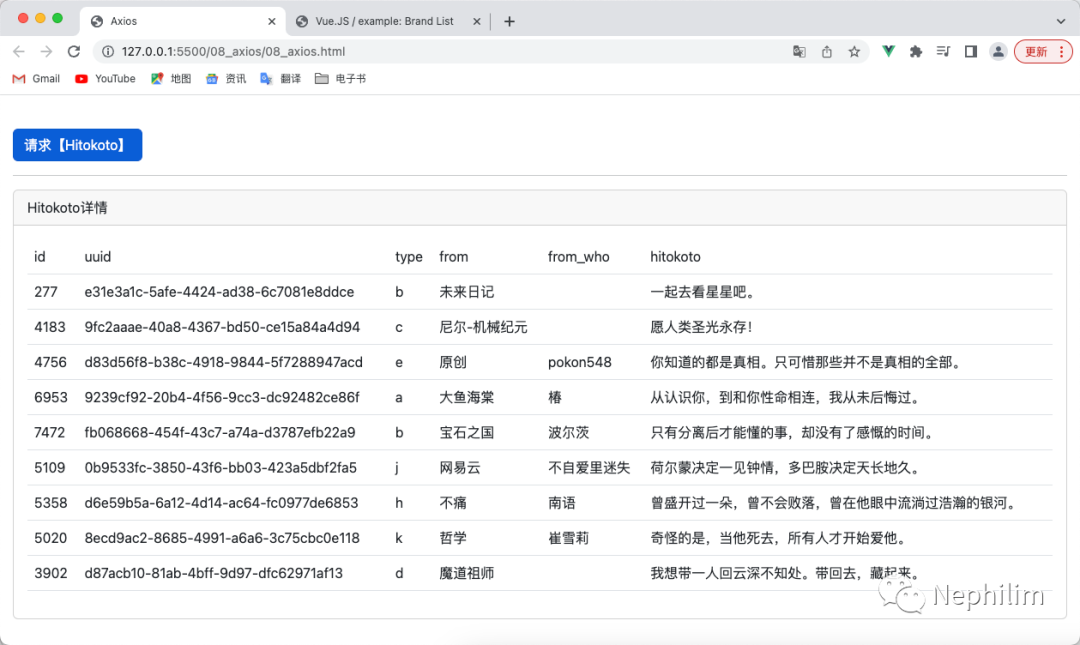This screenshot has height=645, width=1080.
Task: Click the browser back arrow
Action: click(x=19, y=52)
